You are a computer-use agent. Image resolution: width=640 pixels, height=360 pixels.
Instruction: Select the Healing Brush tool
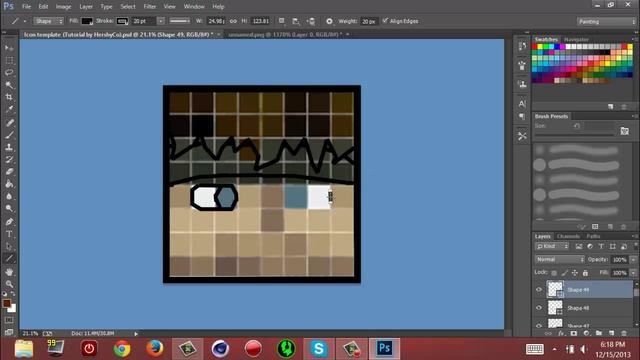coord(9,122)
